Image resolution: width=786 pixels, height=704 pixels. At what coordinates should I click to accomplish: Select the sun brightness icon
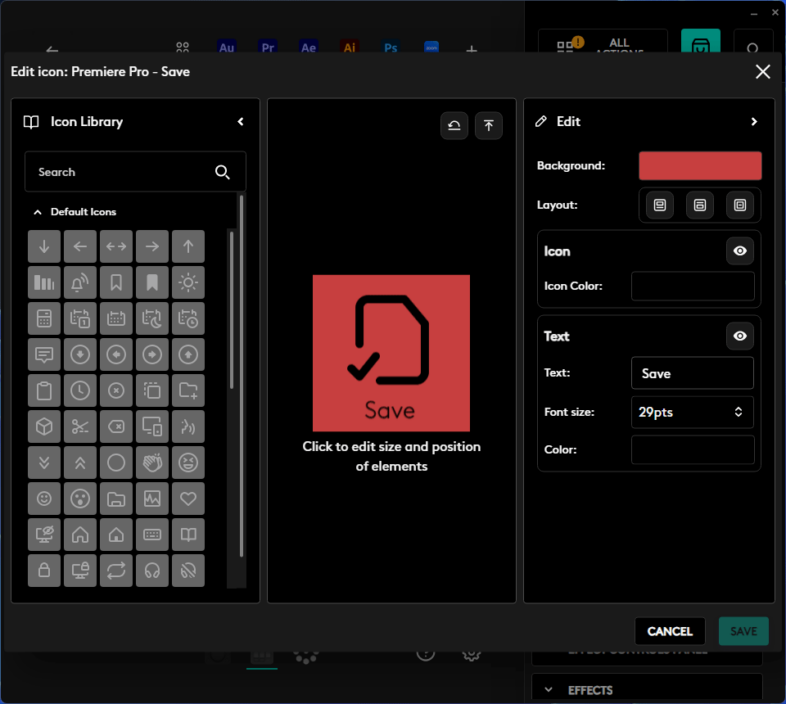(x=188, y=282)
